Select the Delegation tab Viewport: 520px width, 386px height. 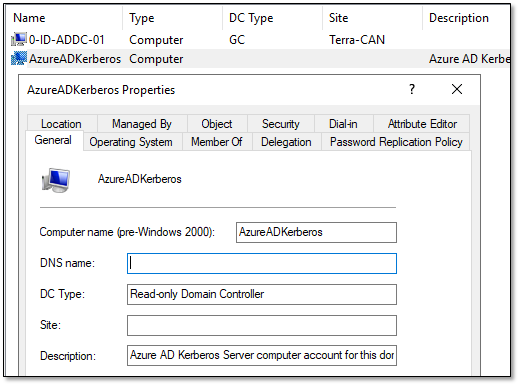pos(286,142)
